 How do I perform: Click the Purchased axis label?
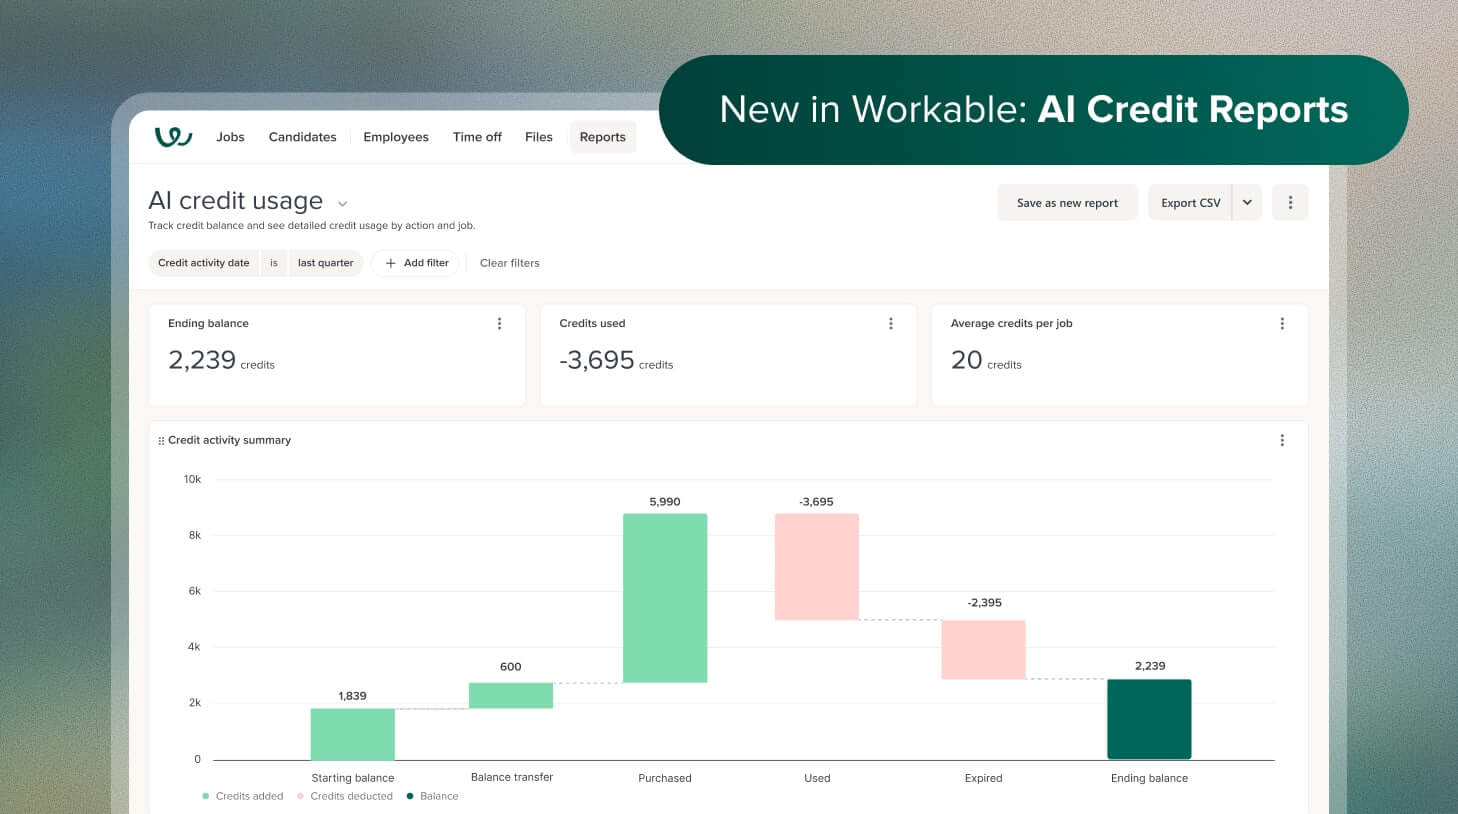pos(665,778)
